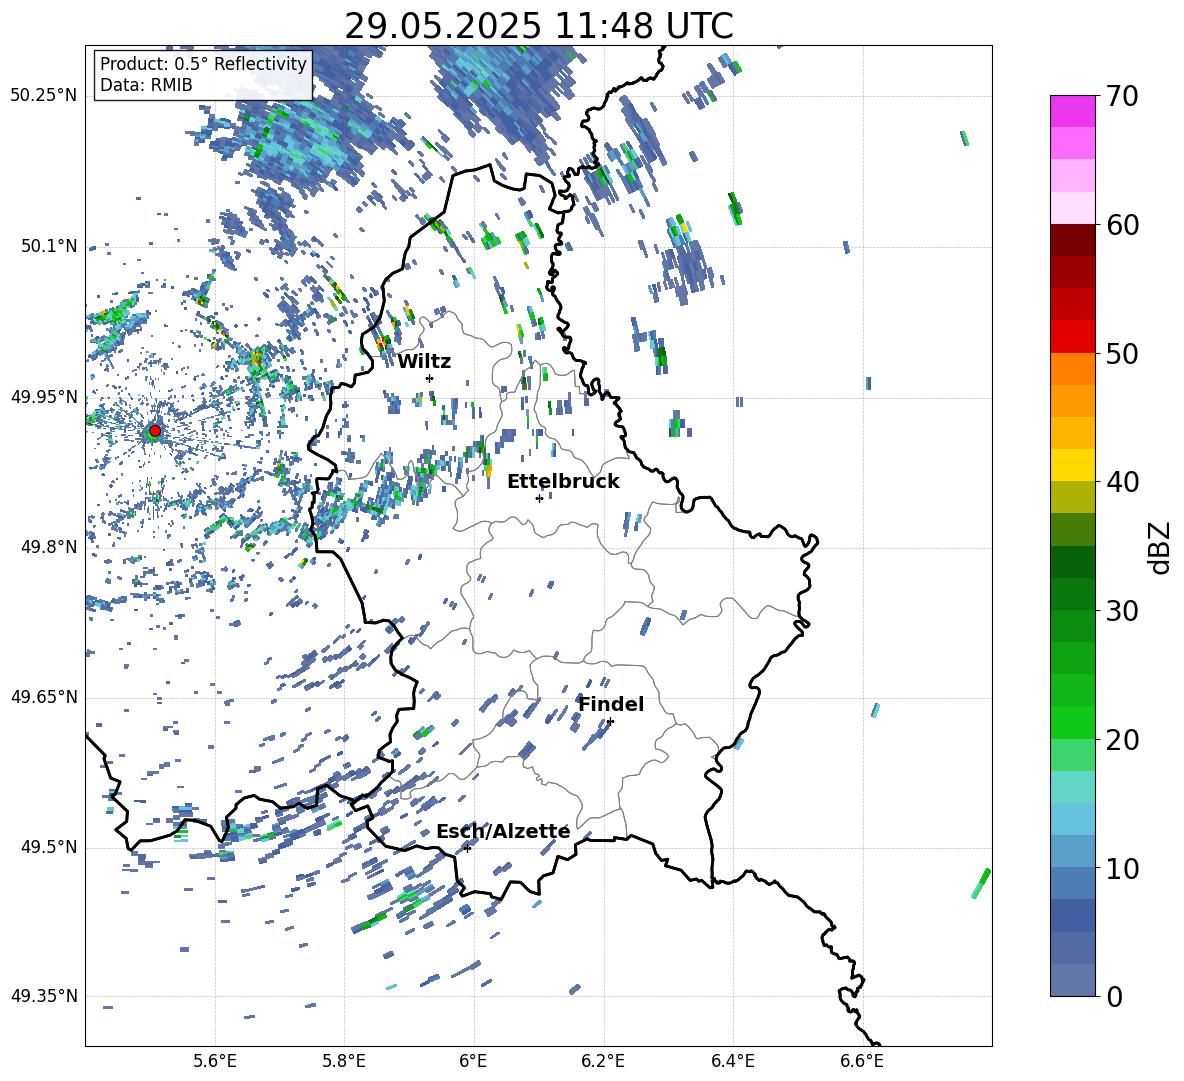1184x1081 pixels.
Task: Click the latitude label 49.5°N
Action: (48, 847)
